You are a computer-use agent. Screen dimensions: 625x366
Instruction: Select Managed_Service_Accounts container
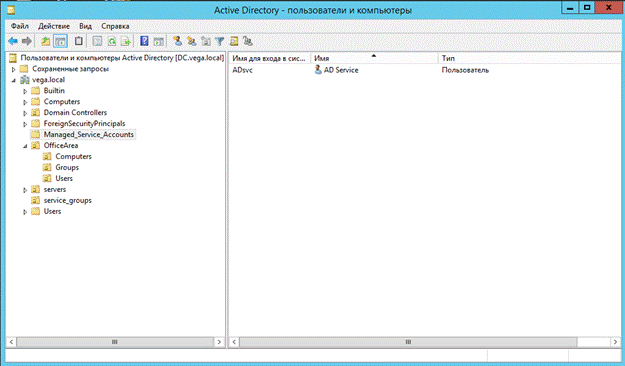point(88,134)
